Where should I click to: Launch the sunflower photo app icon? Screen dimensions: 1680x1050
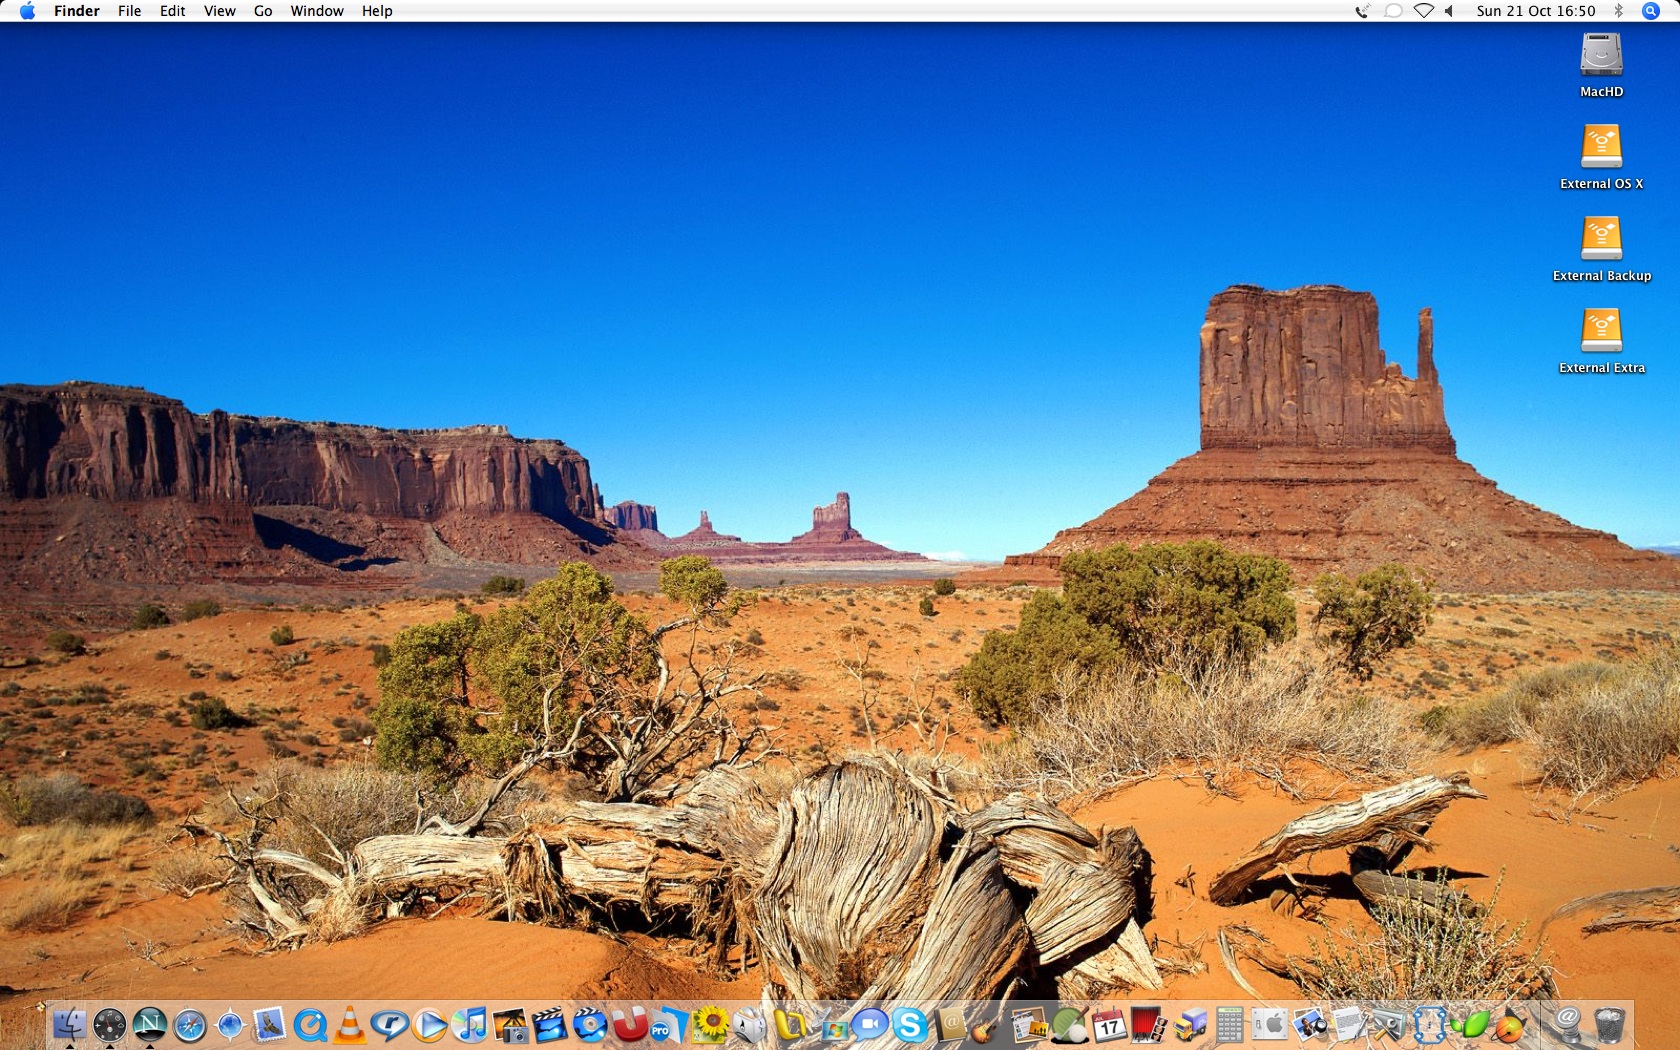[x=710, y=1025]
